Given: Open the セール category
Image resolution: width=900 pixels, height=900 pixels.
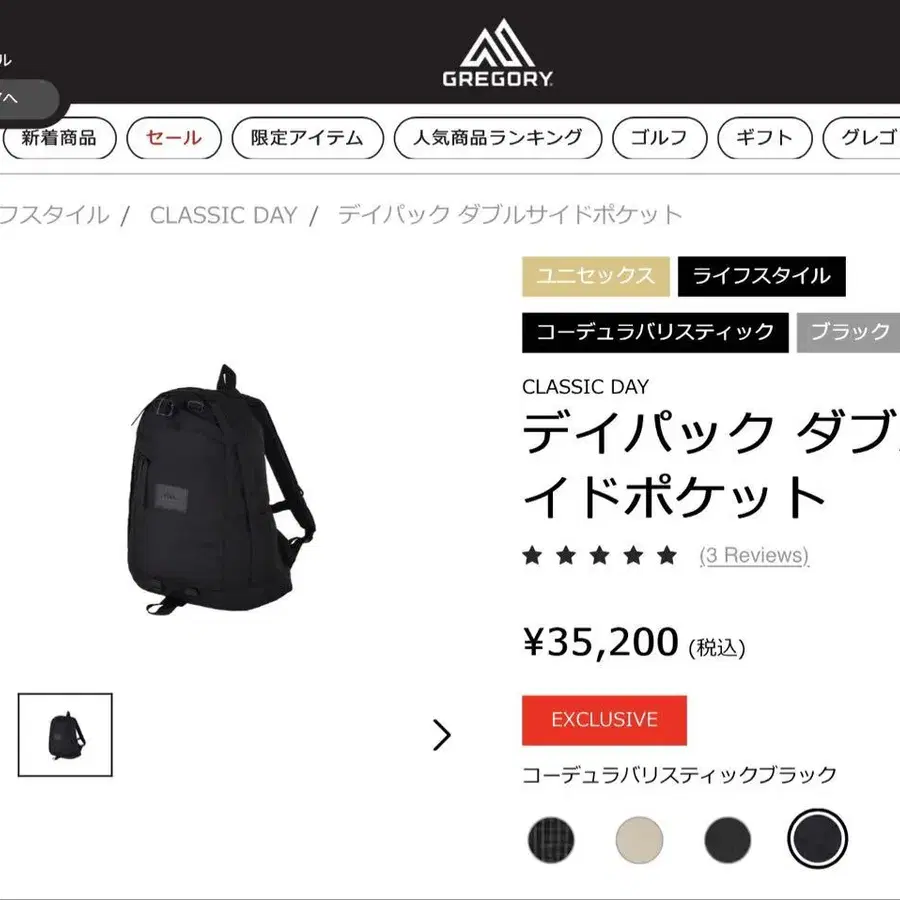Looking at the screenshot, I should 174,138.
